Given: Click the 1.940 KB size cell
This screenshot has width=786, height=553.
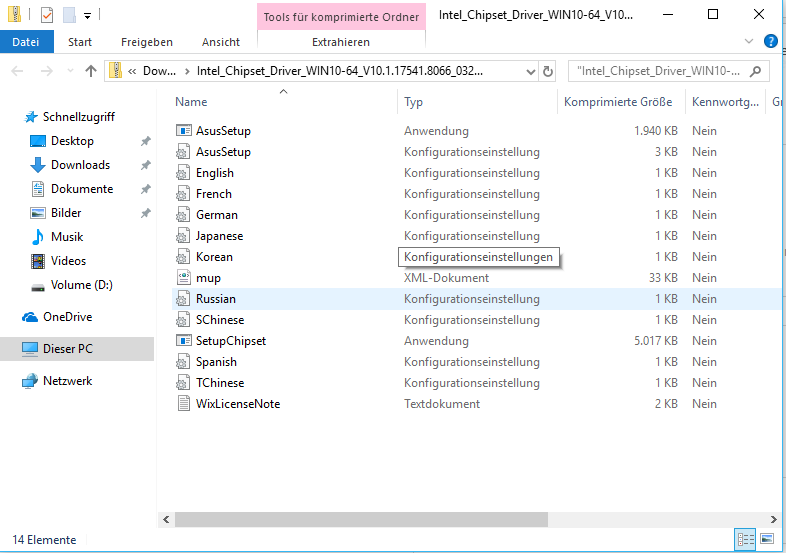Looking at the screenshot, I should pyautogui.click(x=656, y=131).
